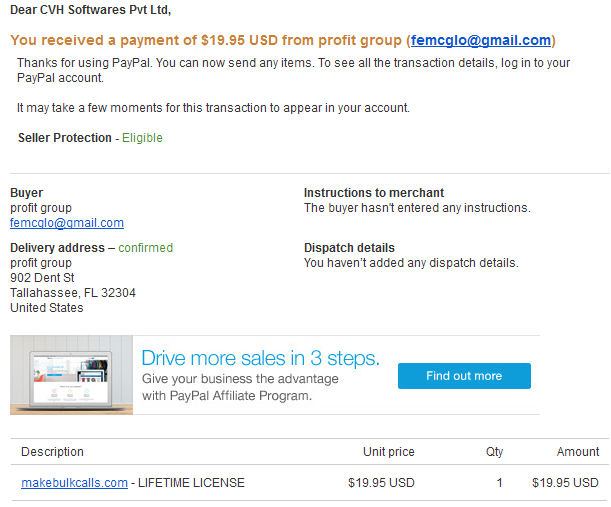Click the green 'confirmed' delivery address status
The width and height of the screenshot is (611, 507).
(x=145, y=248)
